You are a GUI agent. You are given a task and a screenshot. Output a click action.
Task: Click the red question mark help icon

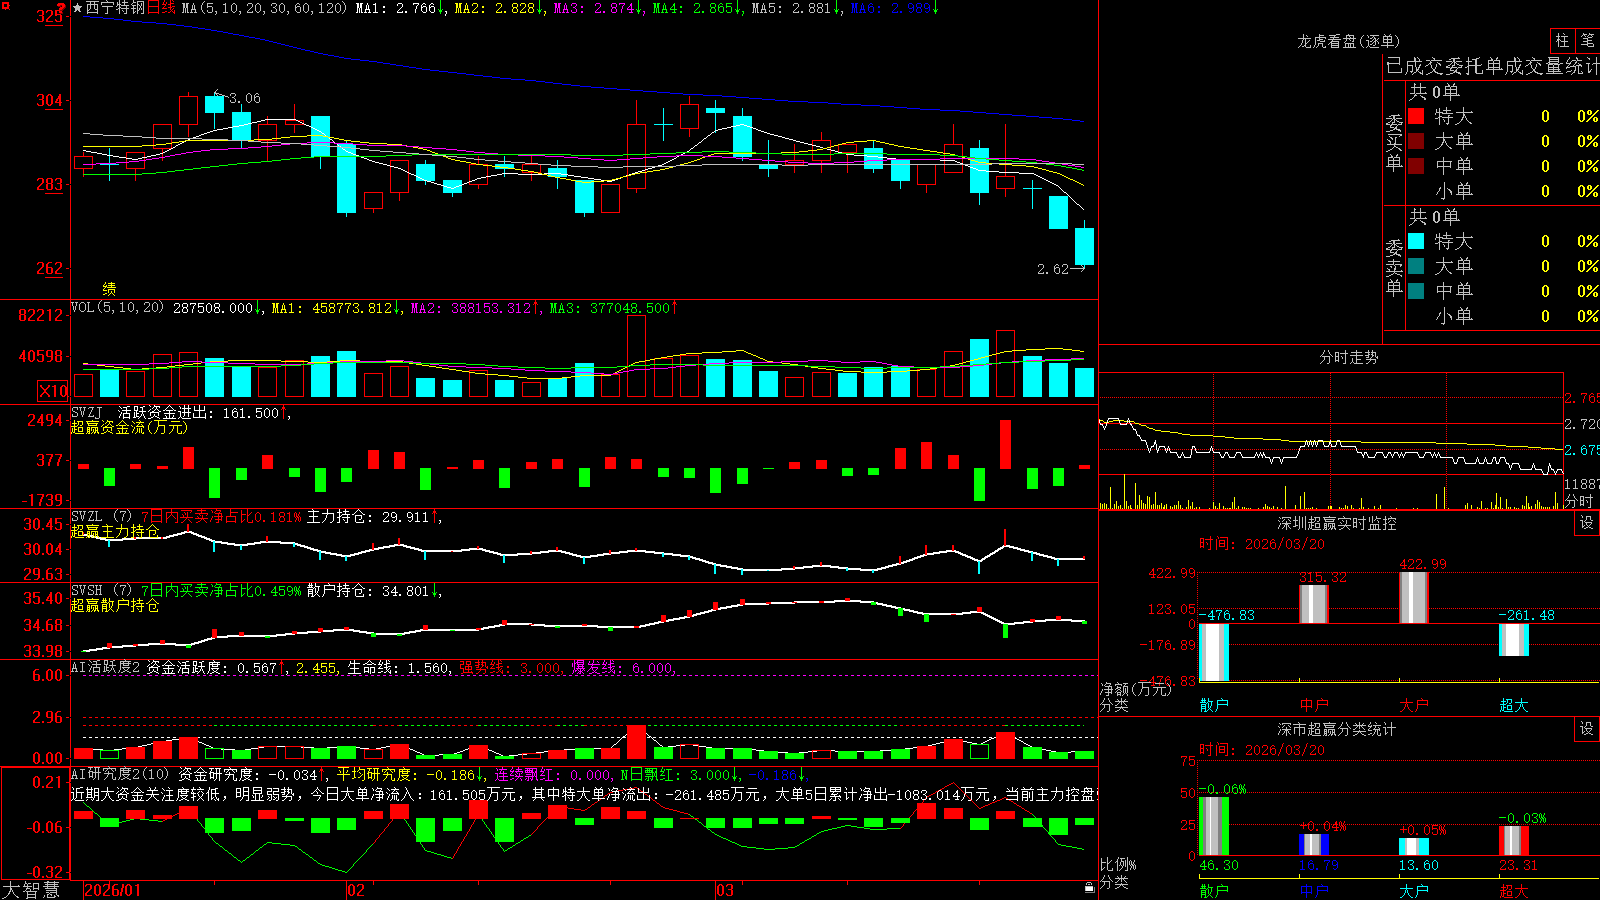tap(61, 9)
